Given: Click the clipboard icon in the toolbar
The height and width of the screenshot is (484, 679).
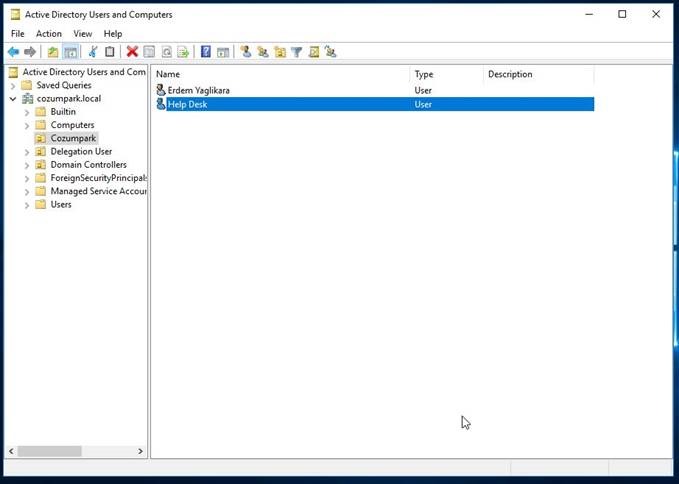Looking at the screenshot, I should (x=110, y=52).
